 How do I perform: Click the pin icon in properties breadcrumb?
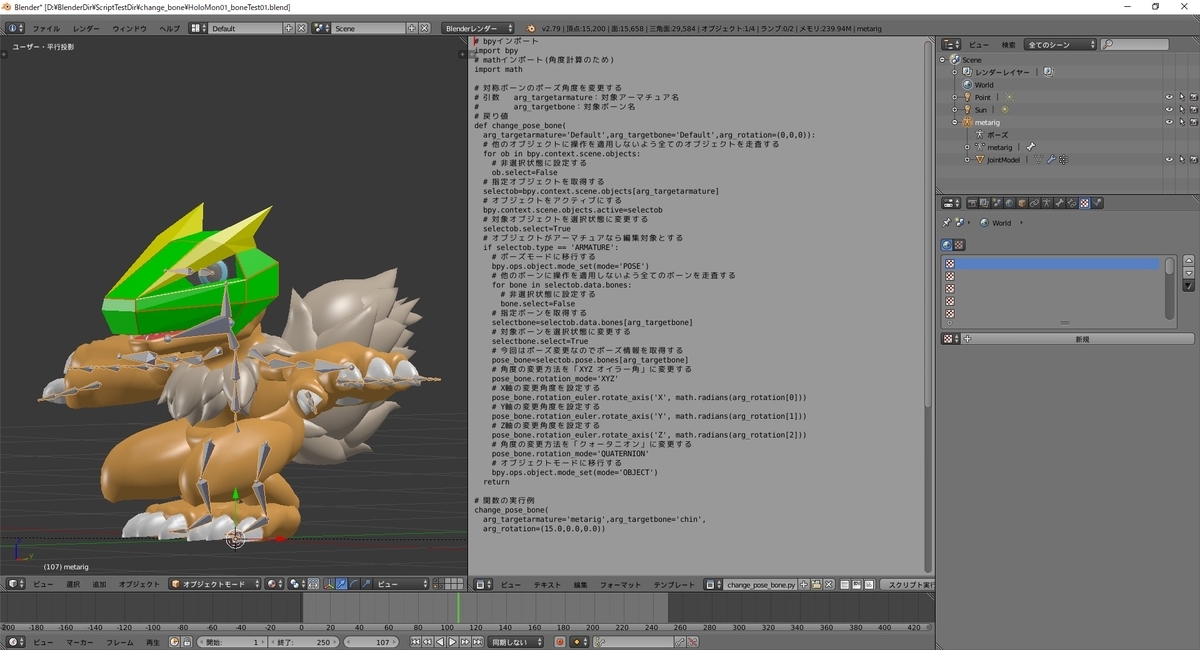coord(947,222)
